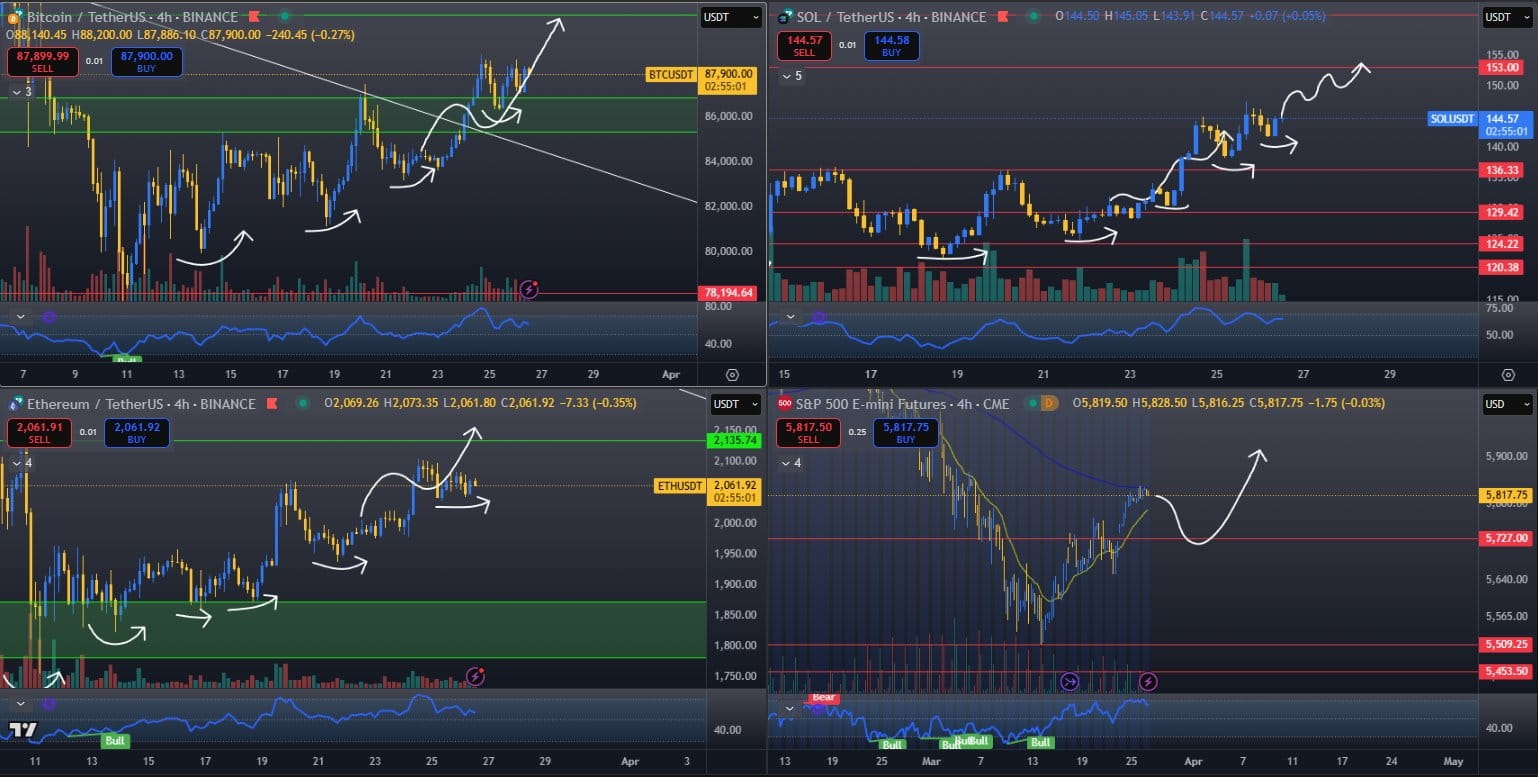Click the Bitcoin SELL 87,899.99 button

pos(42,62)
